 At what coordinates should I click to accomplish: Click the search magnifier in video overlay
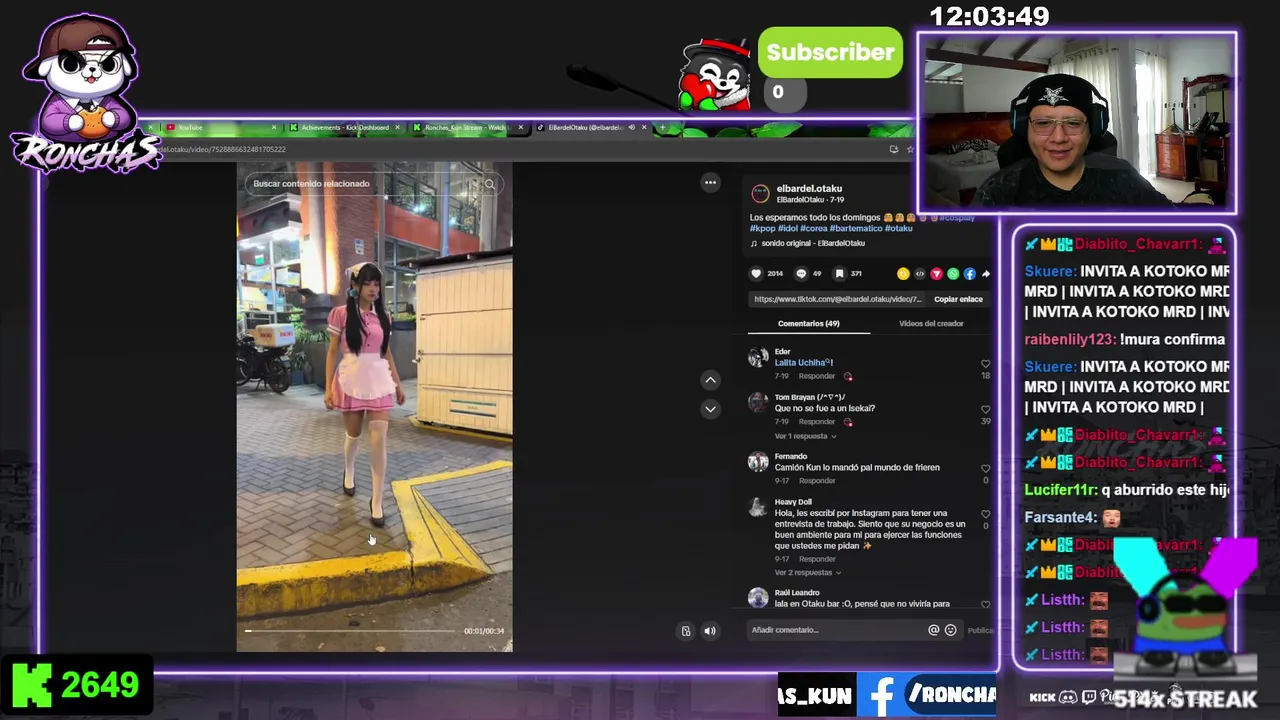point(490,184)
